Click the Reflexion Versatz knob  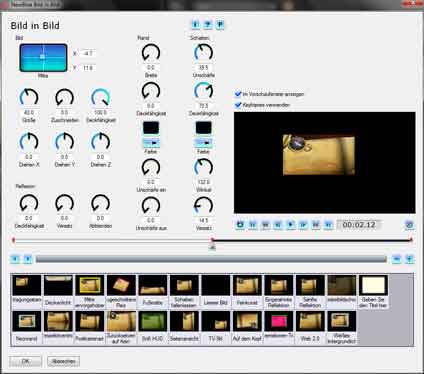click(64, 203)
